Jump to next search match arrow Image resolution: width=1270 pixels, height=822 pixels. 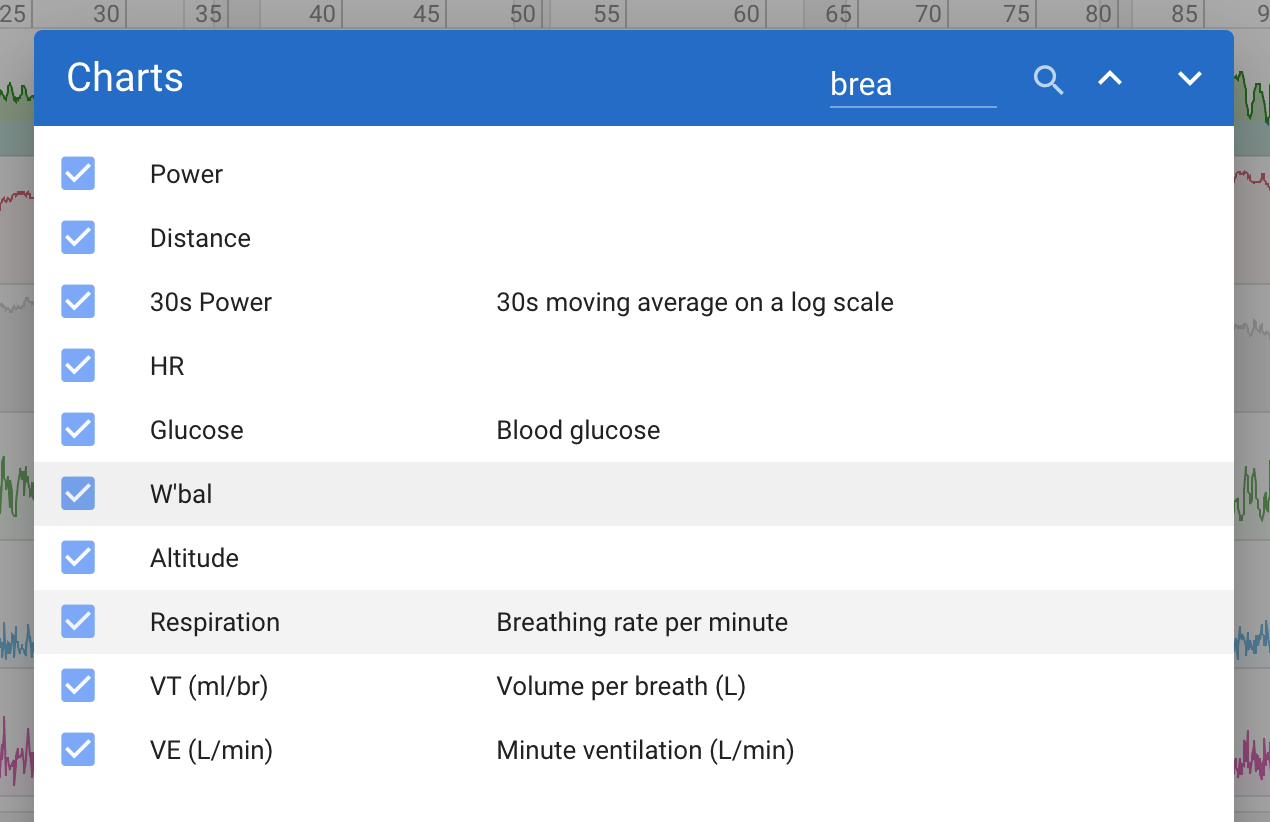click(1189, 78)
